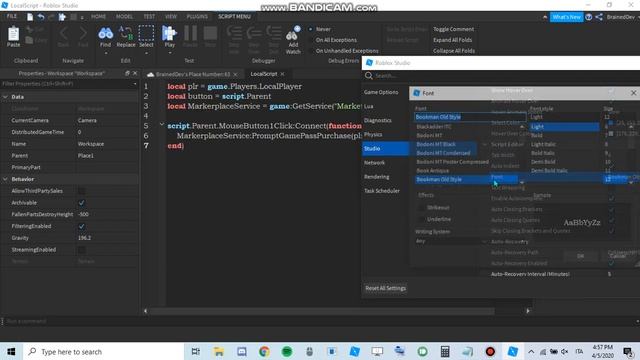Screen dimensions: 640x360
Task: Toggle the FilteringEnabled checkbox
Action: tap(82, 226)
